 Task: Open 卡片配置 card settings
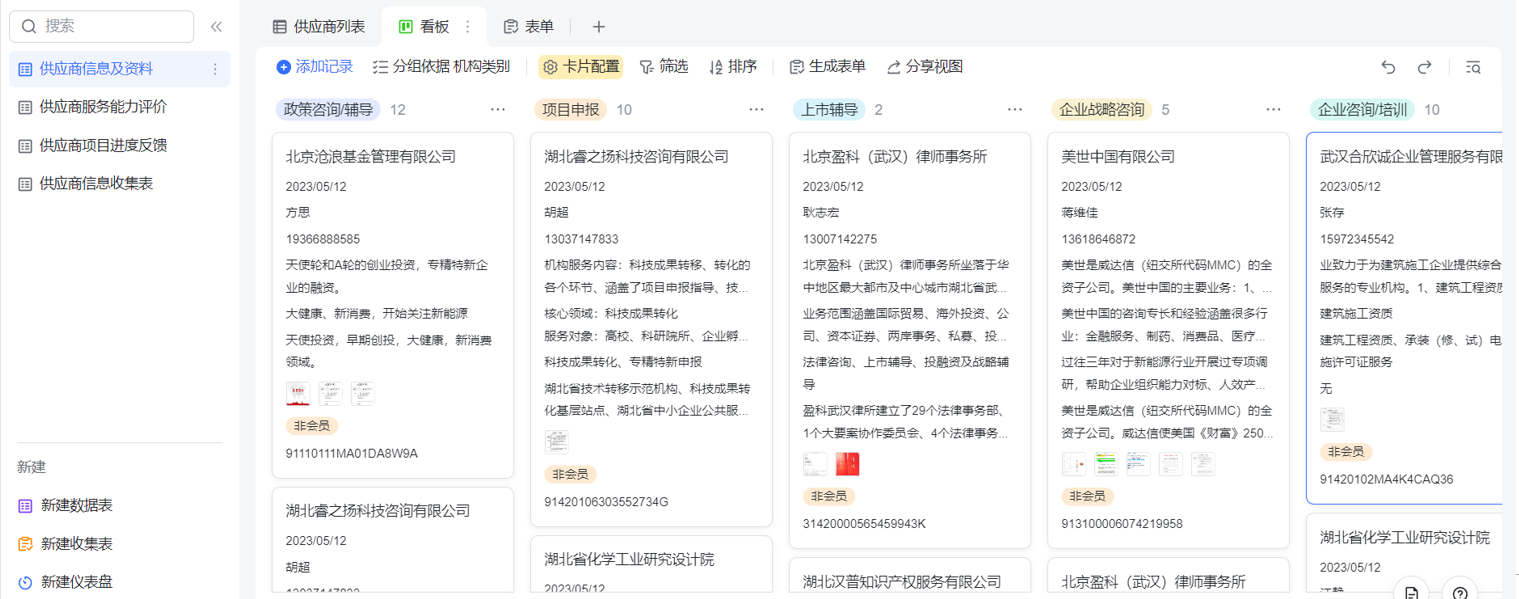(581, 67)
